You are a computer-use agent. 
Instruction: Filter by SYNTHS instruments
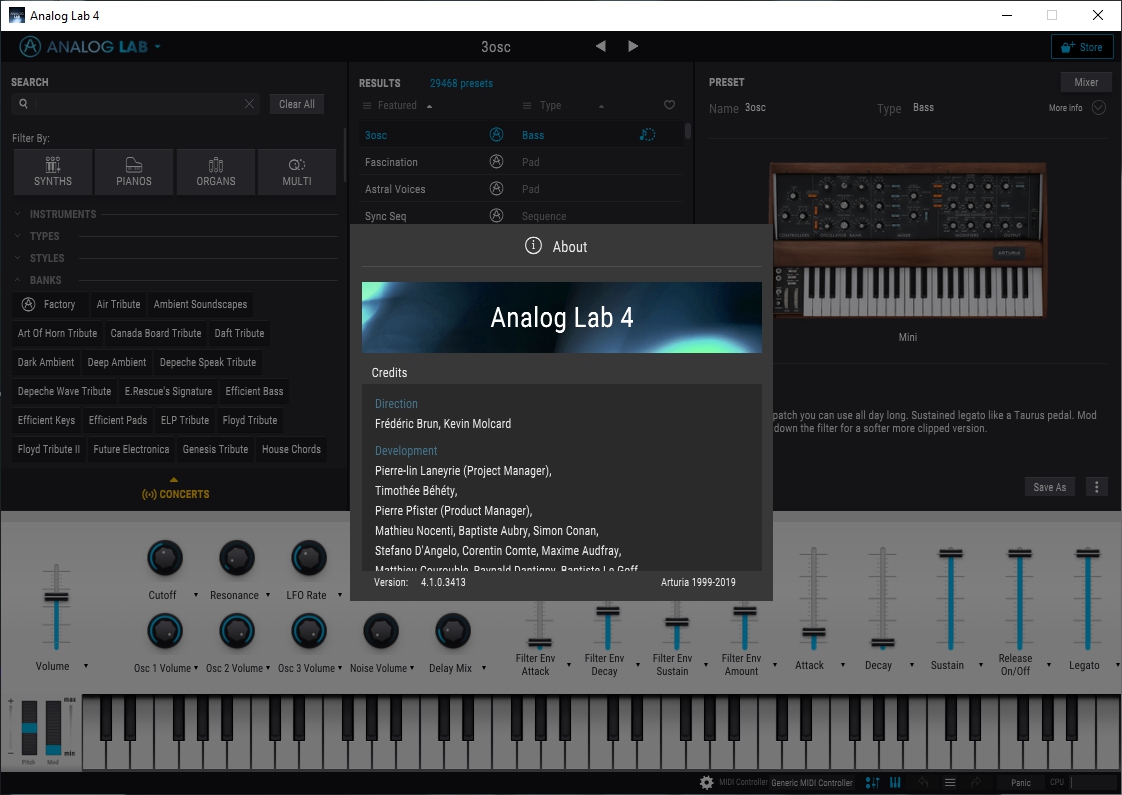[x=53, y=172]
